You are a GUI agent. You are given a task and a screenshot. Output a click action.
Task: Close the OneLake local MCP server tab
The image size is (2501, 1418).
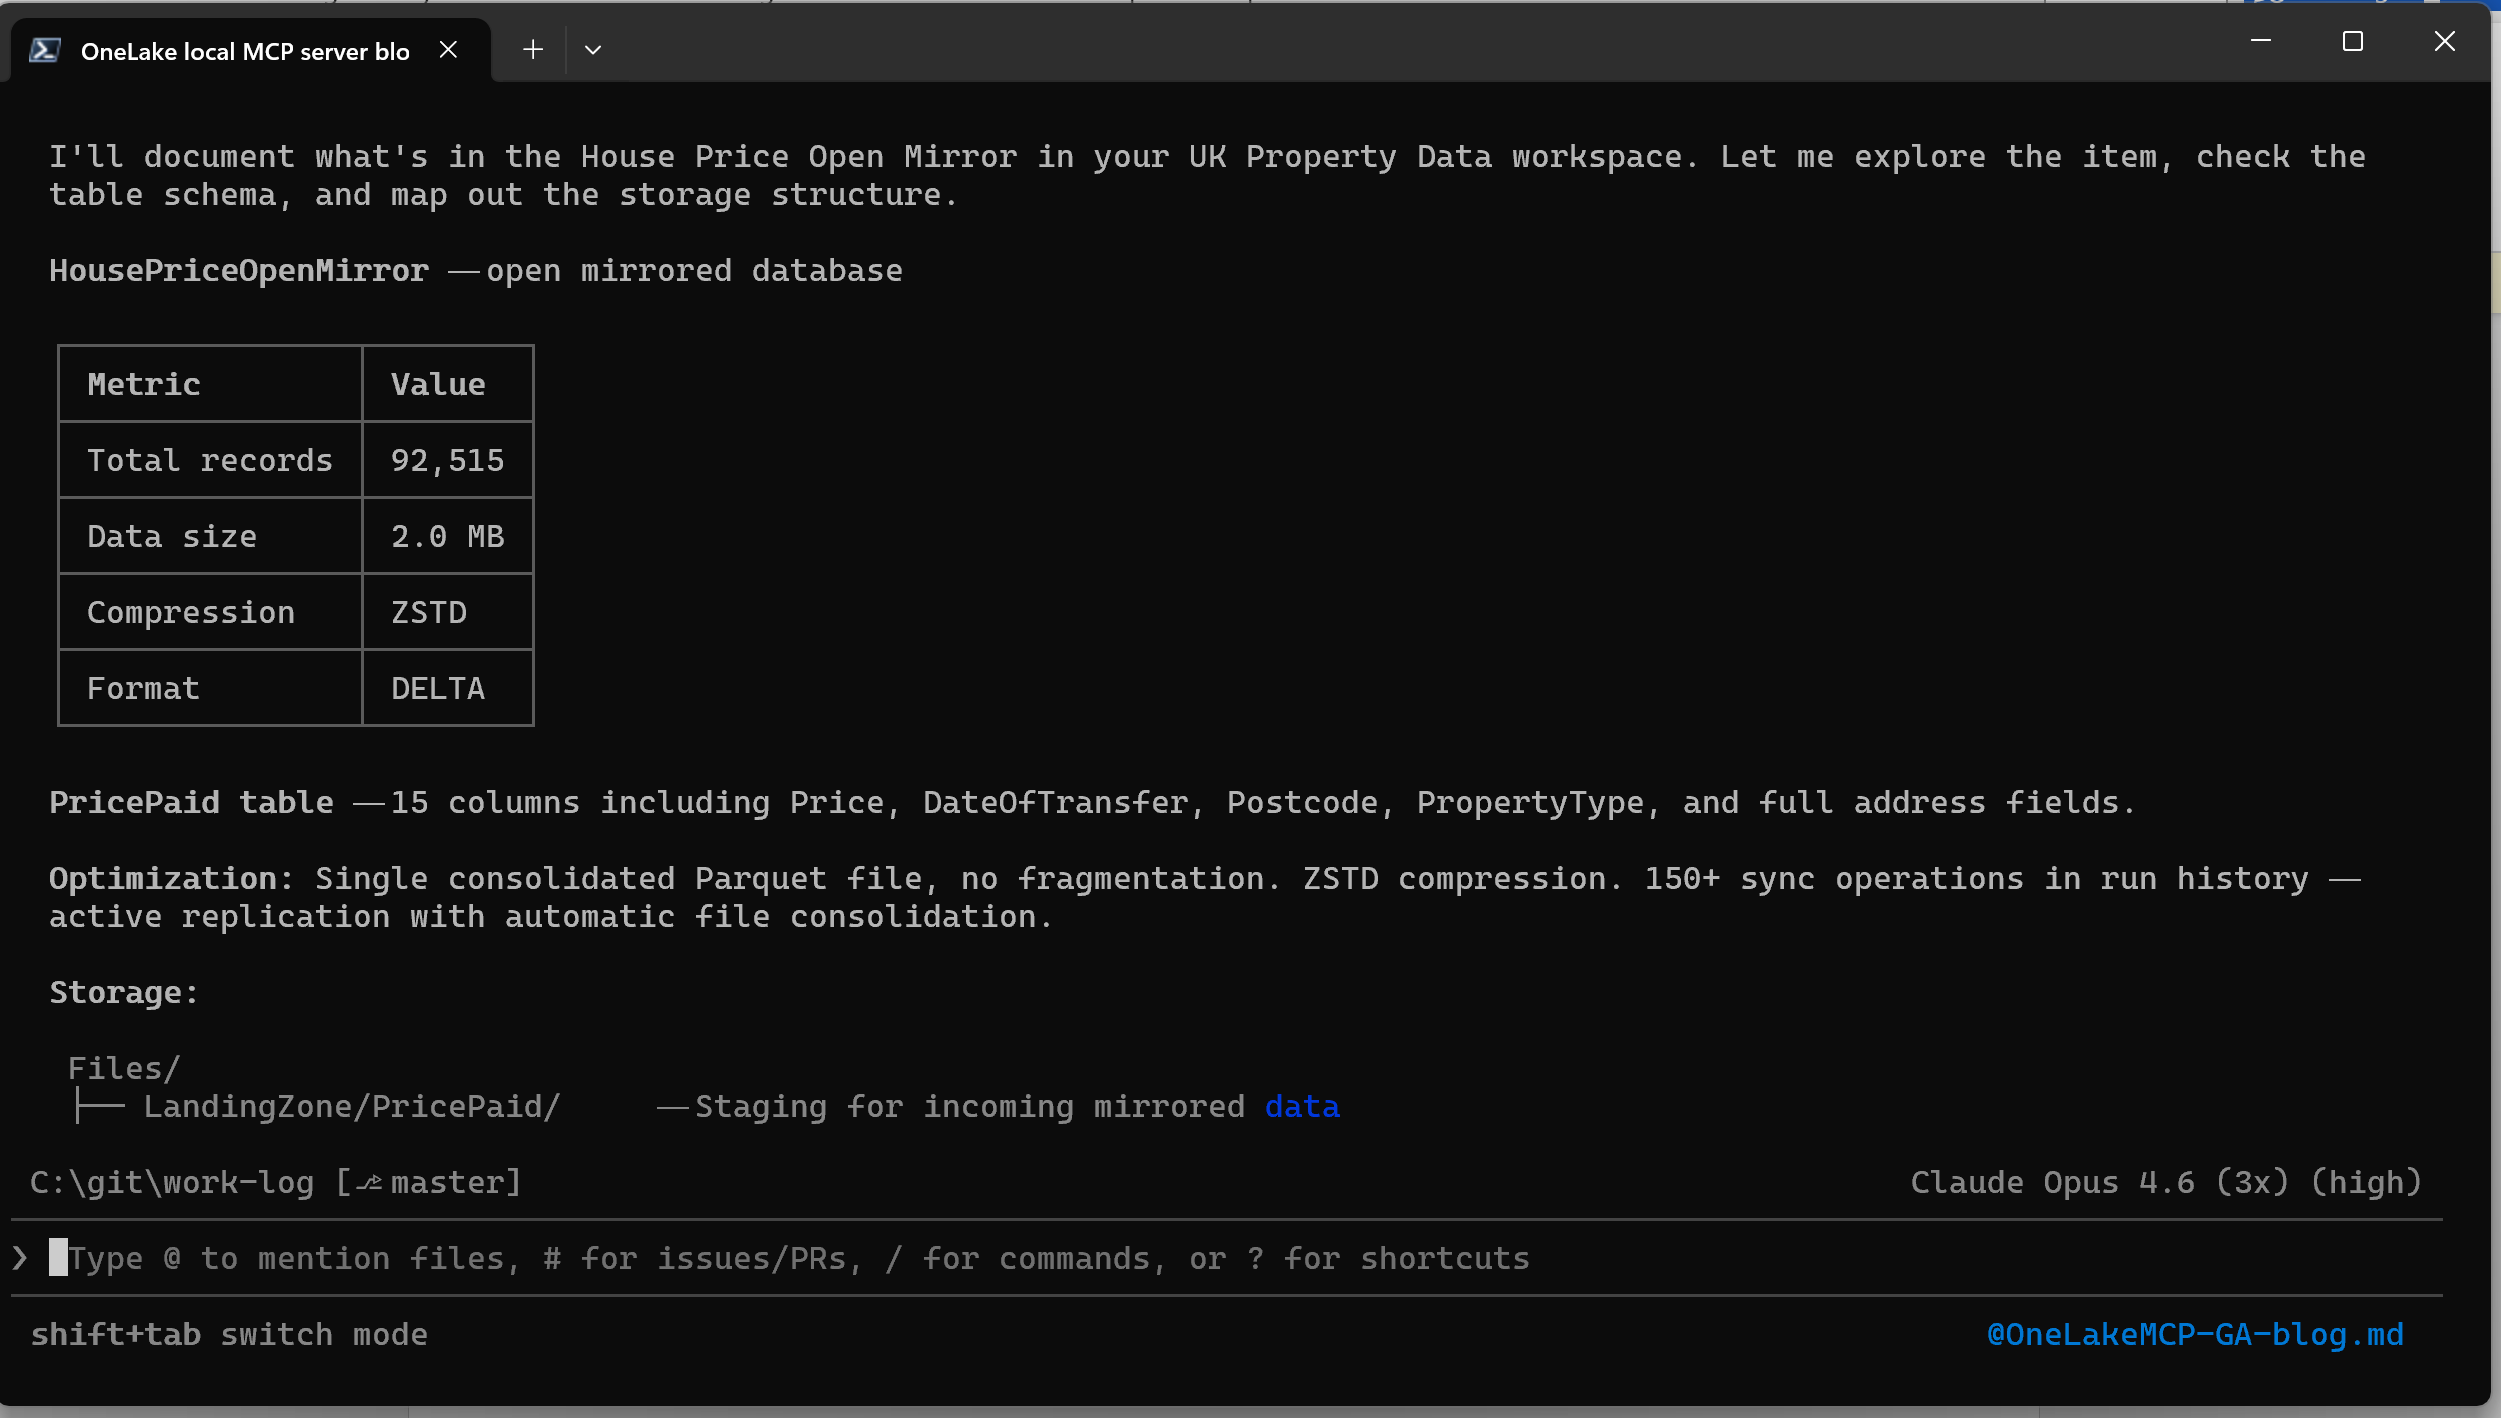point(447,49)
